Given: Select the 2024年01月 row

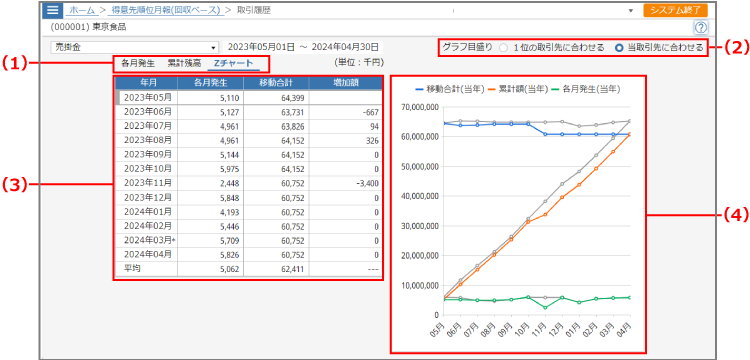Looking at the screenshot, I should 249,212.
